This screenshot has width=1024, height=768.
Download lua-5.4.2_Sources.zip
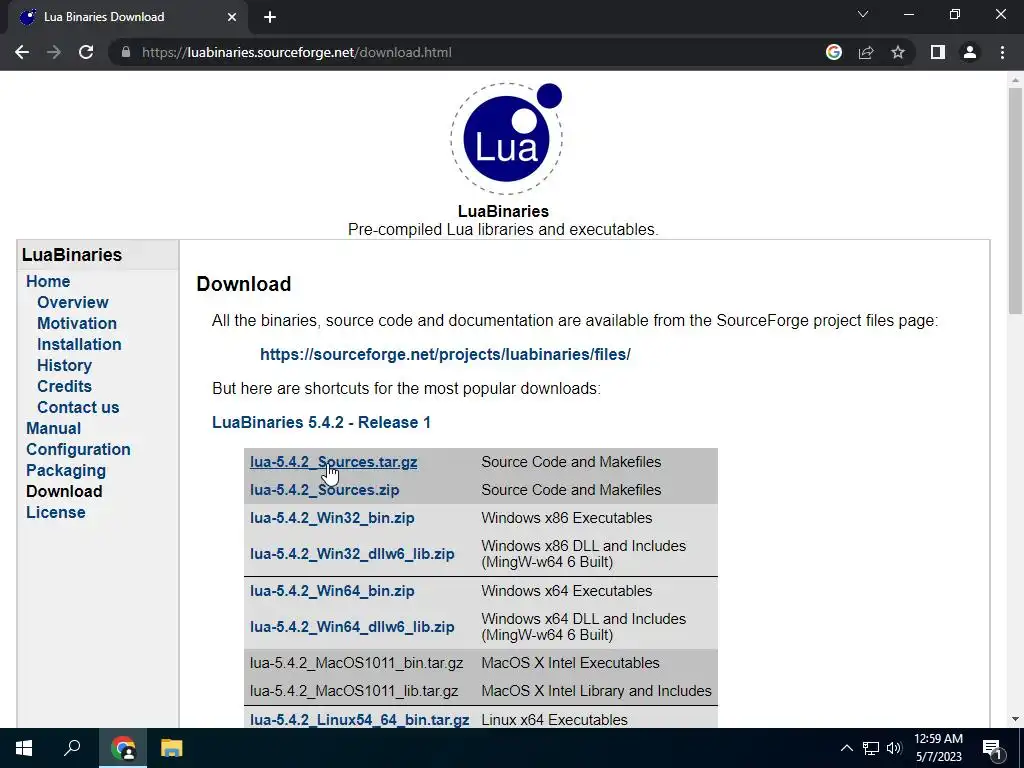[x=325, y=490]
